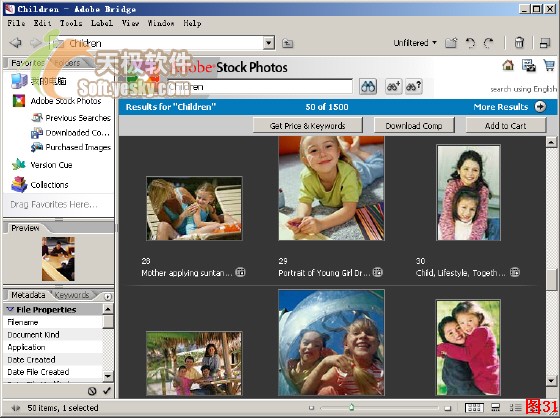Open the Children path dropdown
560x418 pixels.
[x=269, y=43]
